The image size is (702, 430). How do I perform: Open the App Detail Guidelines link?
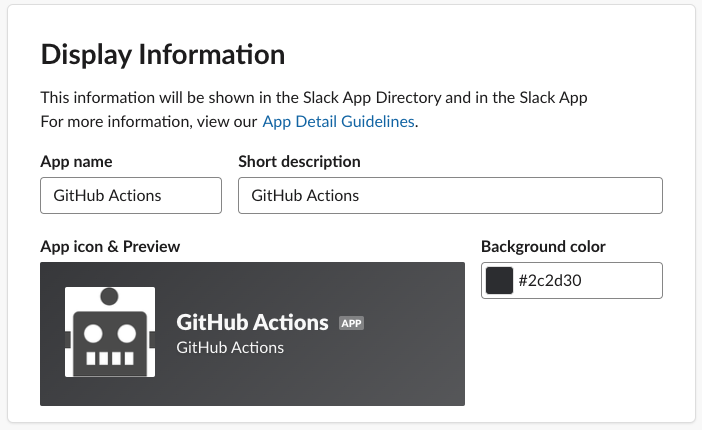coord(337,122)
